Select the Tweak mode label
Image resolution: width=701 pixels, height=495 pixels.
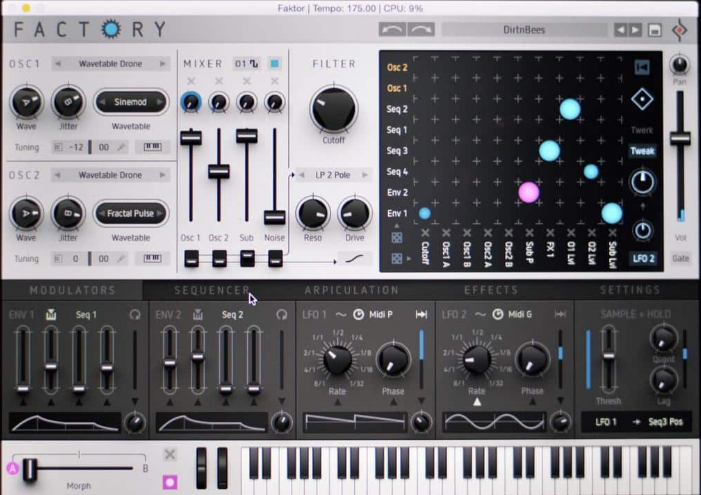[x=642, y=151]
